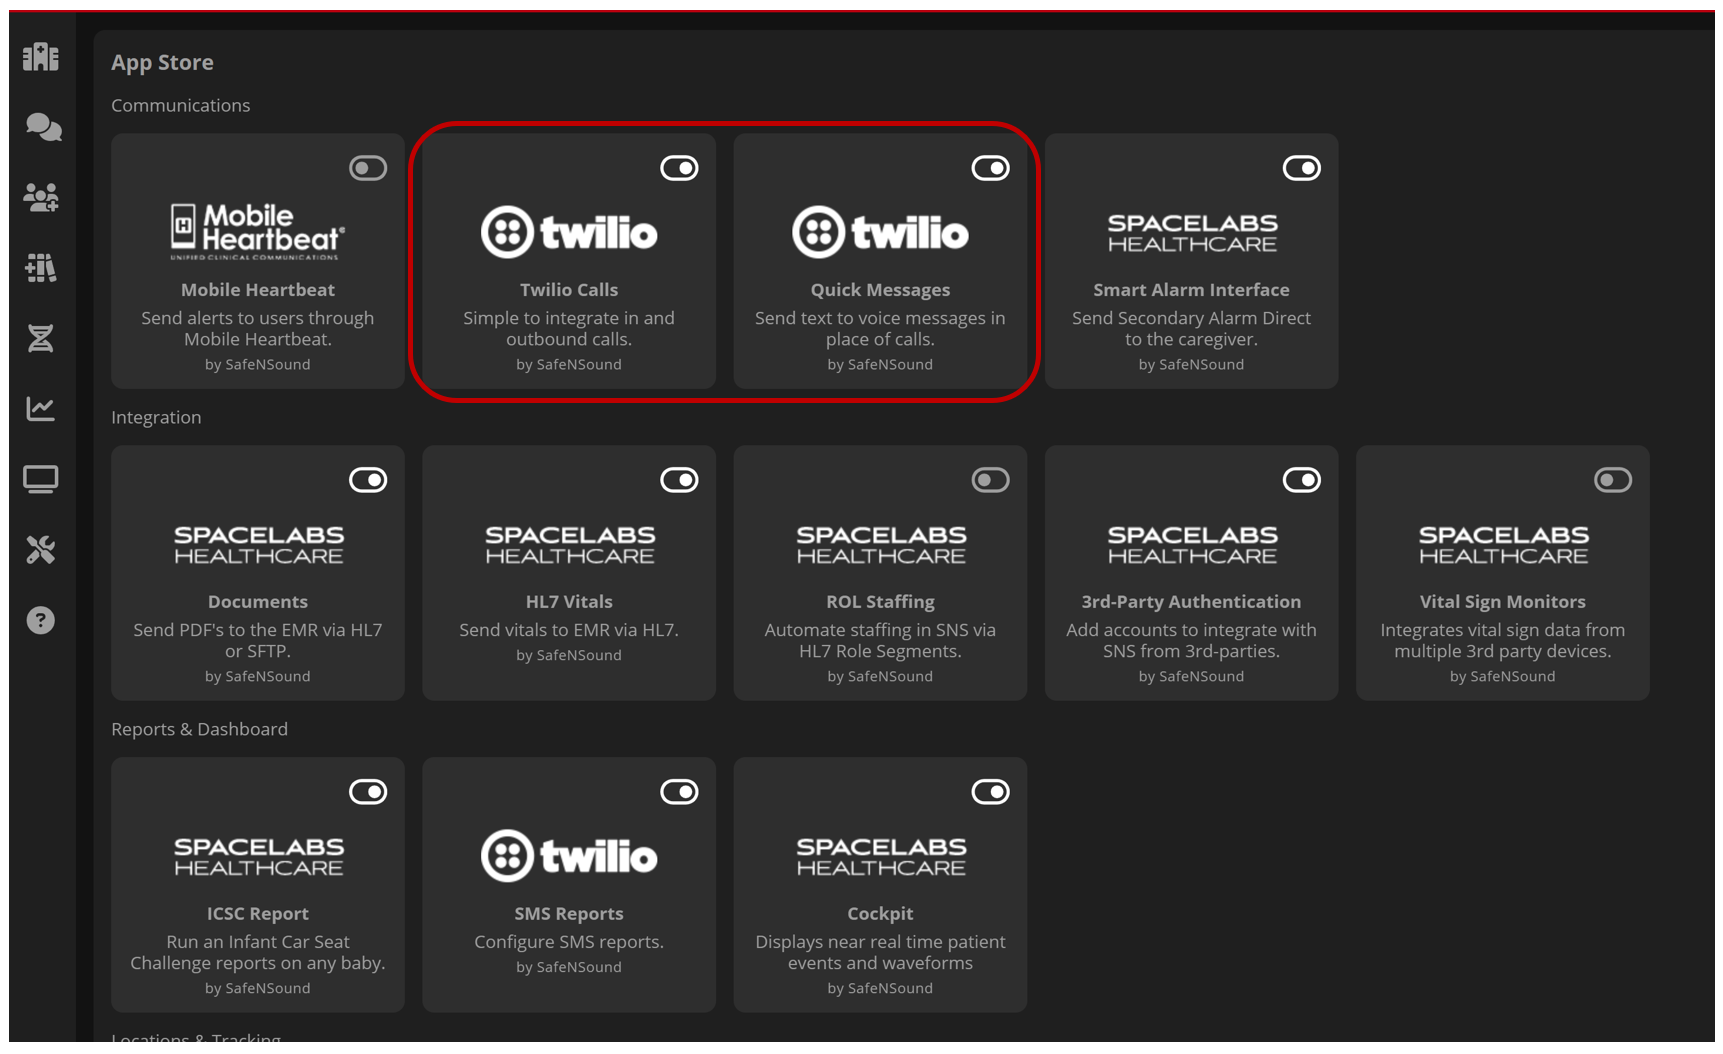This screenshot has height=1054, width=1723.
Task: Click 'Send text to voice messages' description
Action: click(880, 329)
